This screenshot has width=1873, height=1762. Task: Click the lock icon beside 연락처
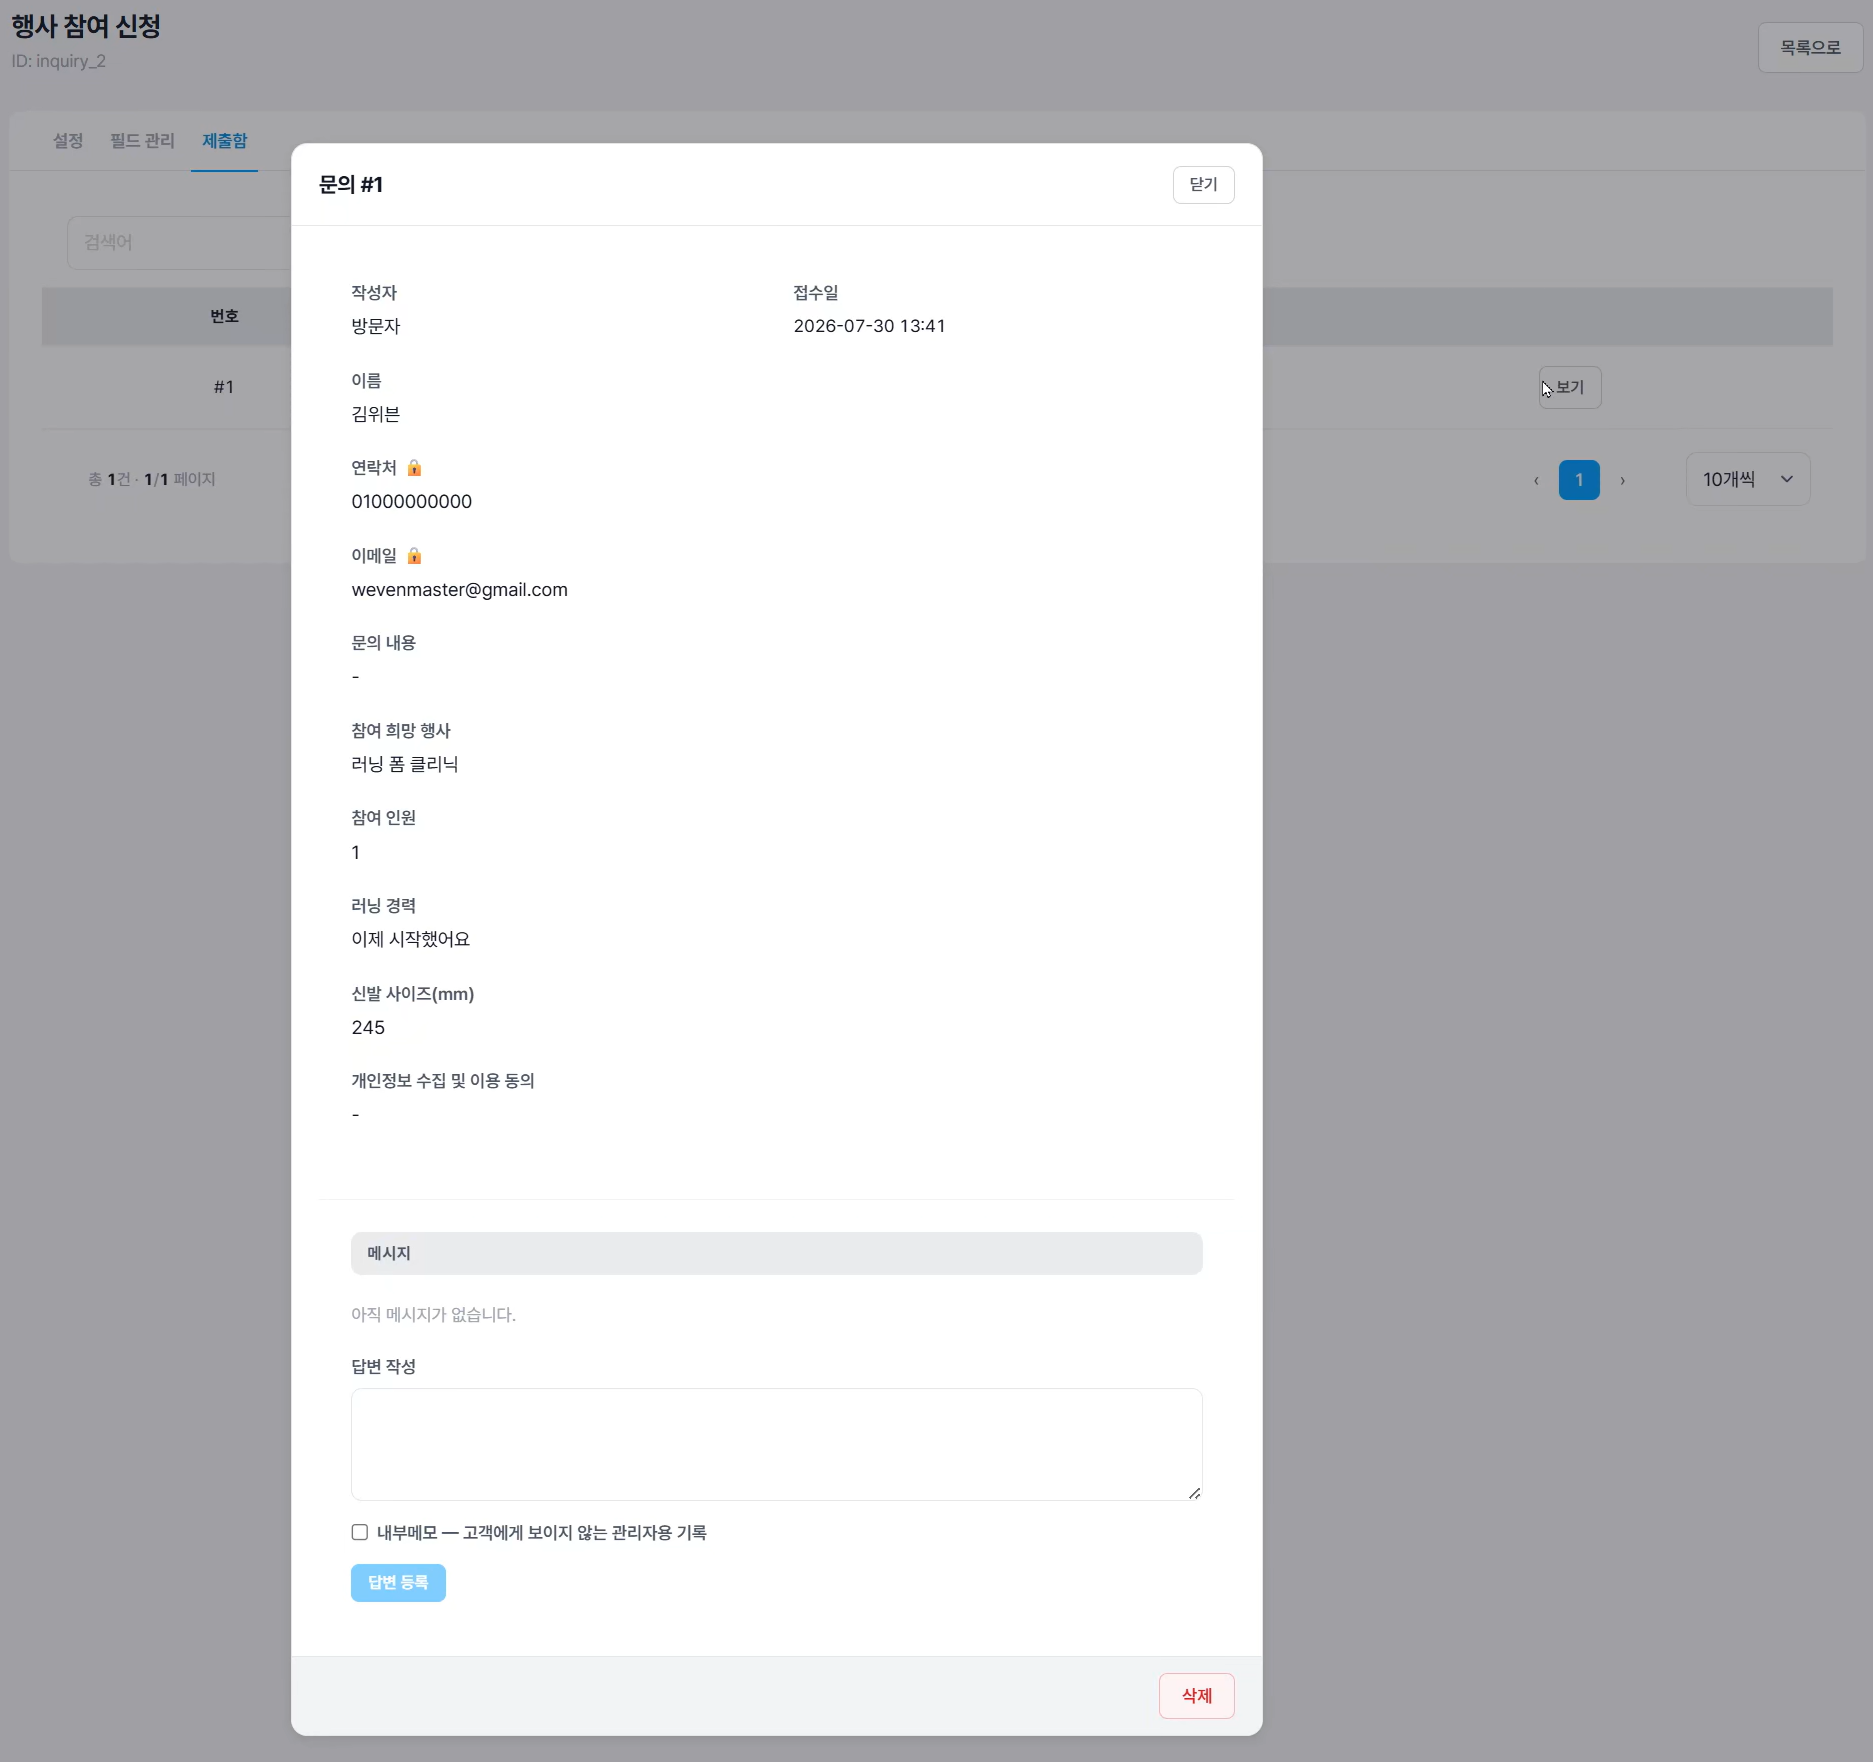click(414, 468)
